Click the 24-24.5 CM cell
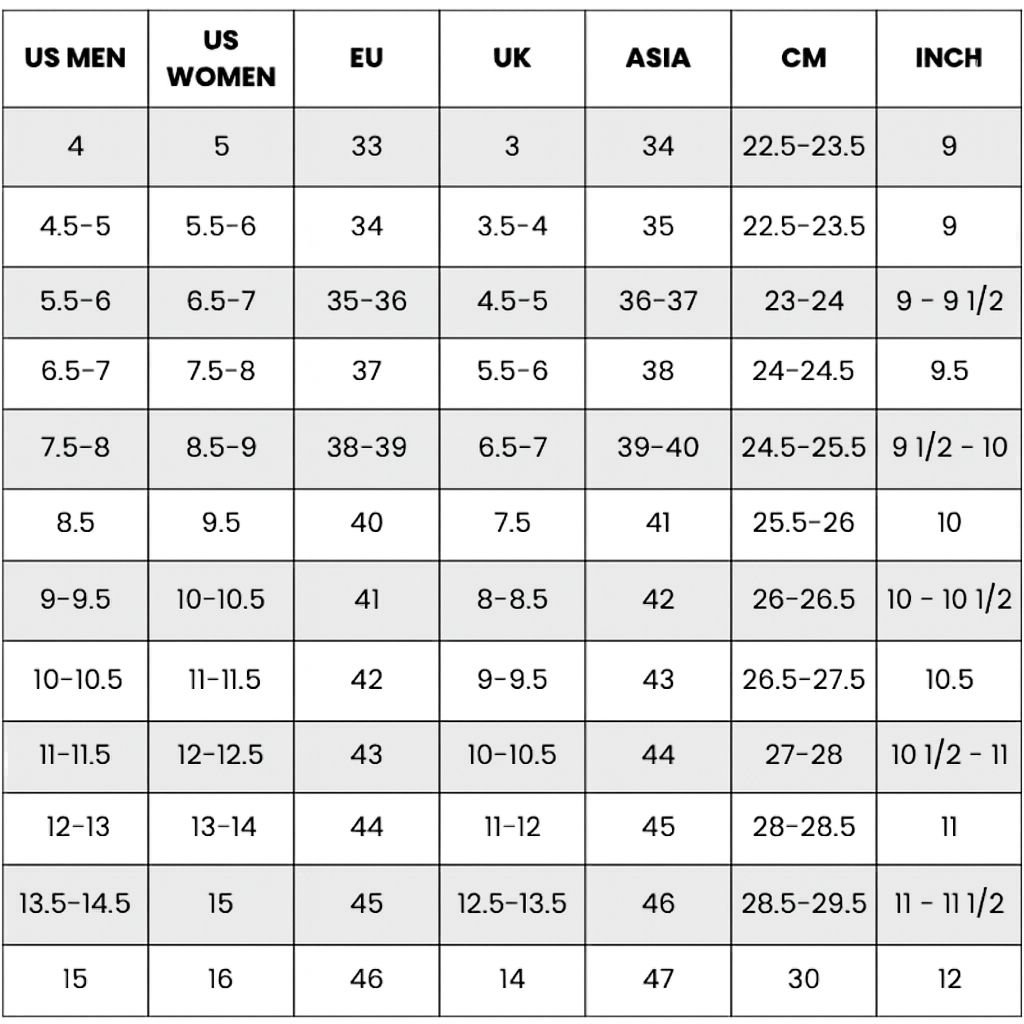 pos(803,371)
